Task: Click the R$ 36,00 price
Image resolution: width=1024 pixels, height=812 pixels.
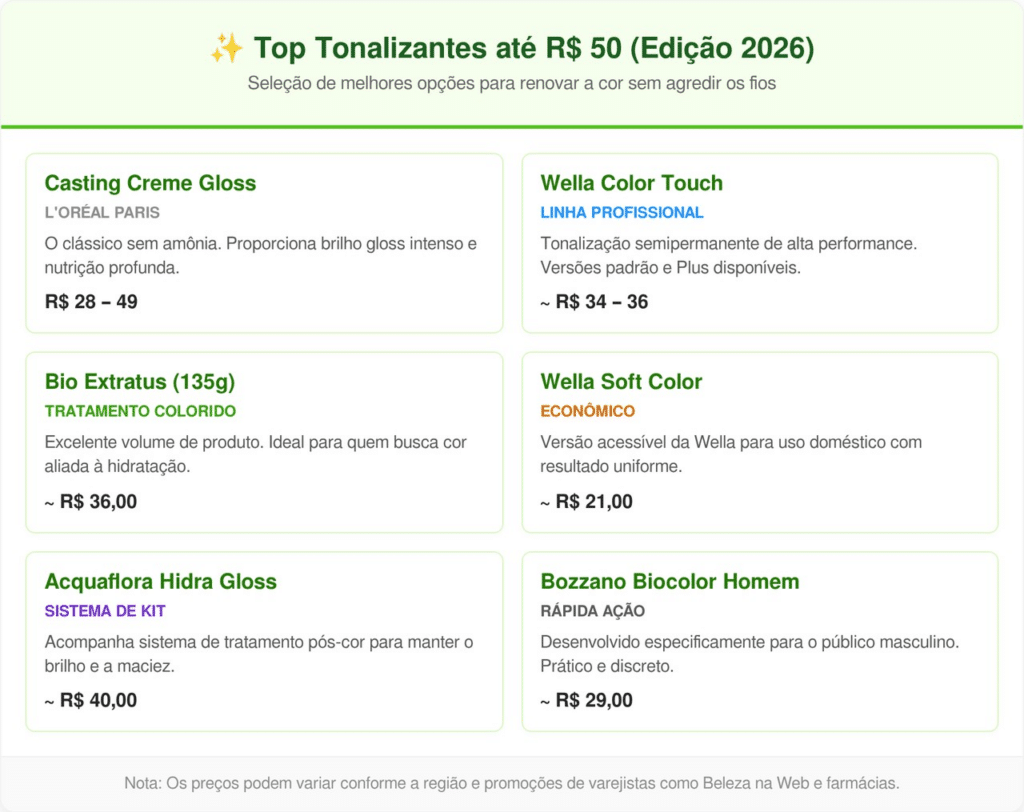Action: pos(98,501)
